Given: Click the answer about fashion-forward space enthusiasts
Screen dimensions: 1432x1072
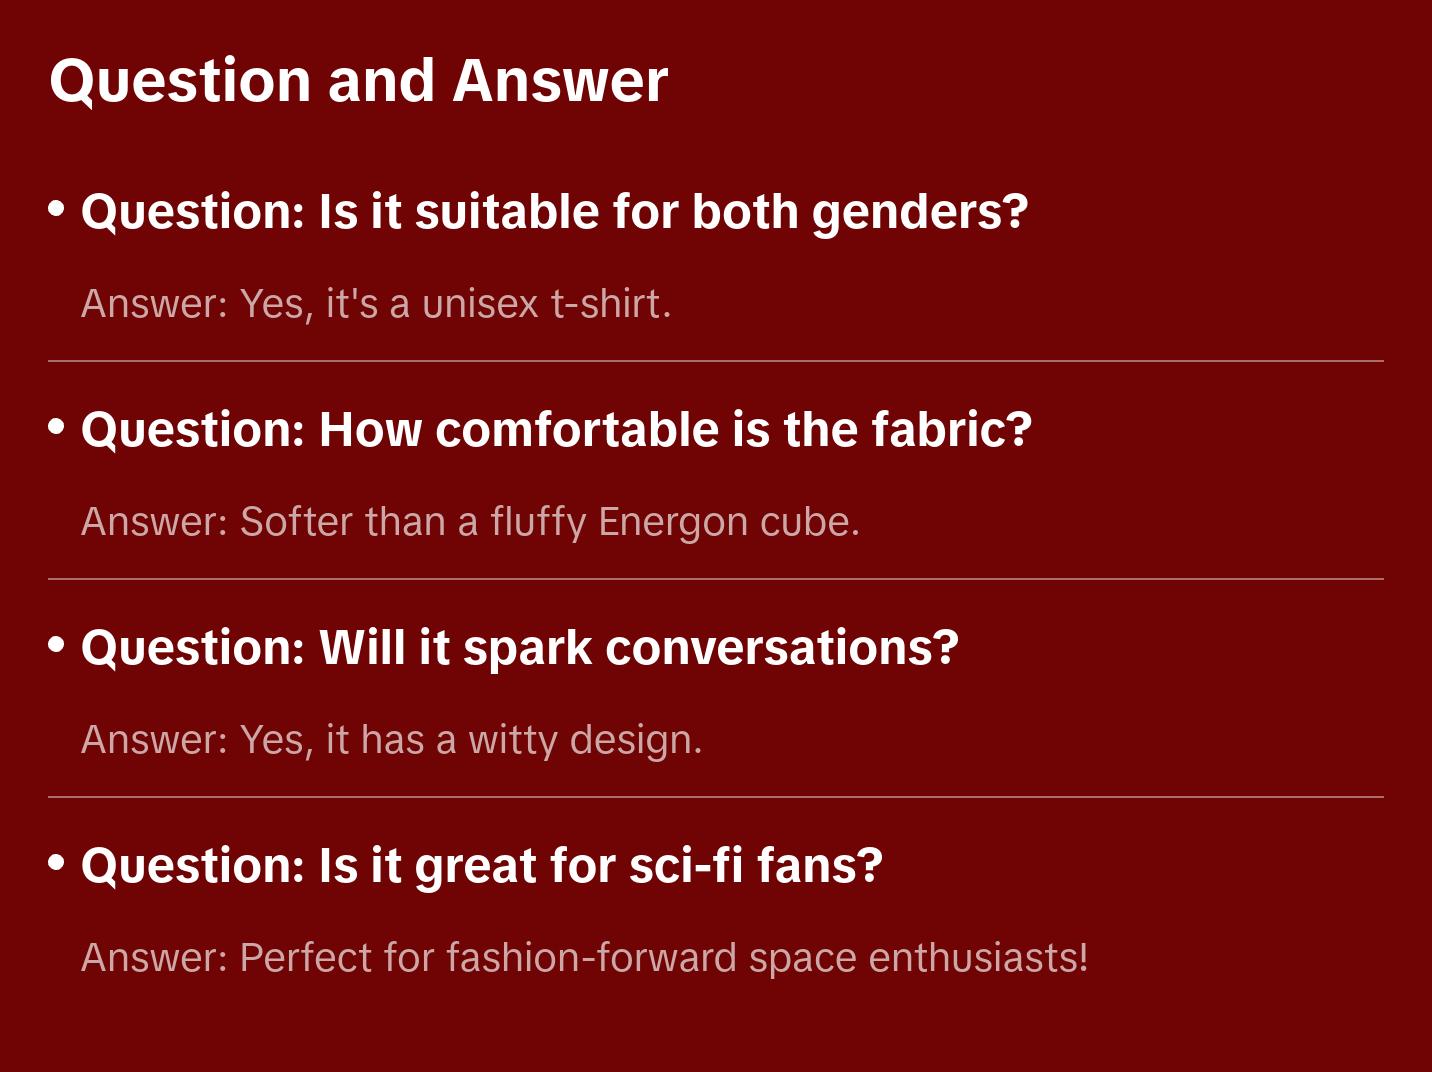Looking at the screenshot, I should pyautogui.click(x=584, y=958).
